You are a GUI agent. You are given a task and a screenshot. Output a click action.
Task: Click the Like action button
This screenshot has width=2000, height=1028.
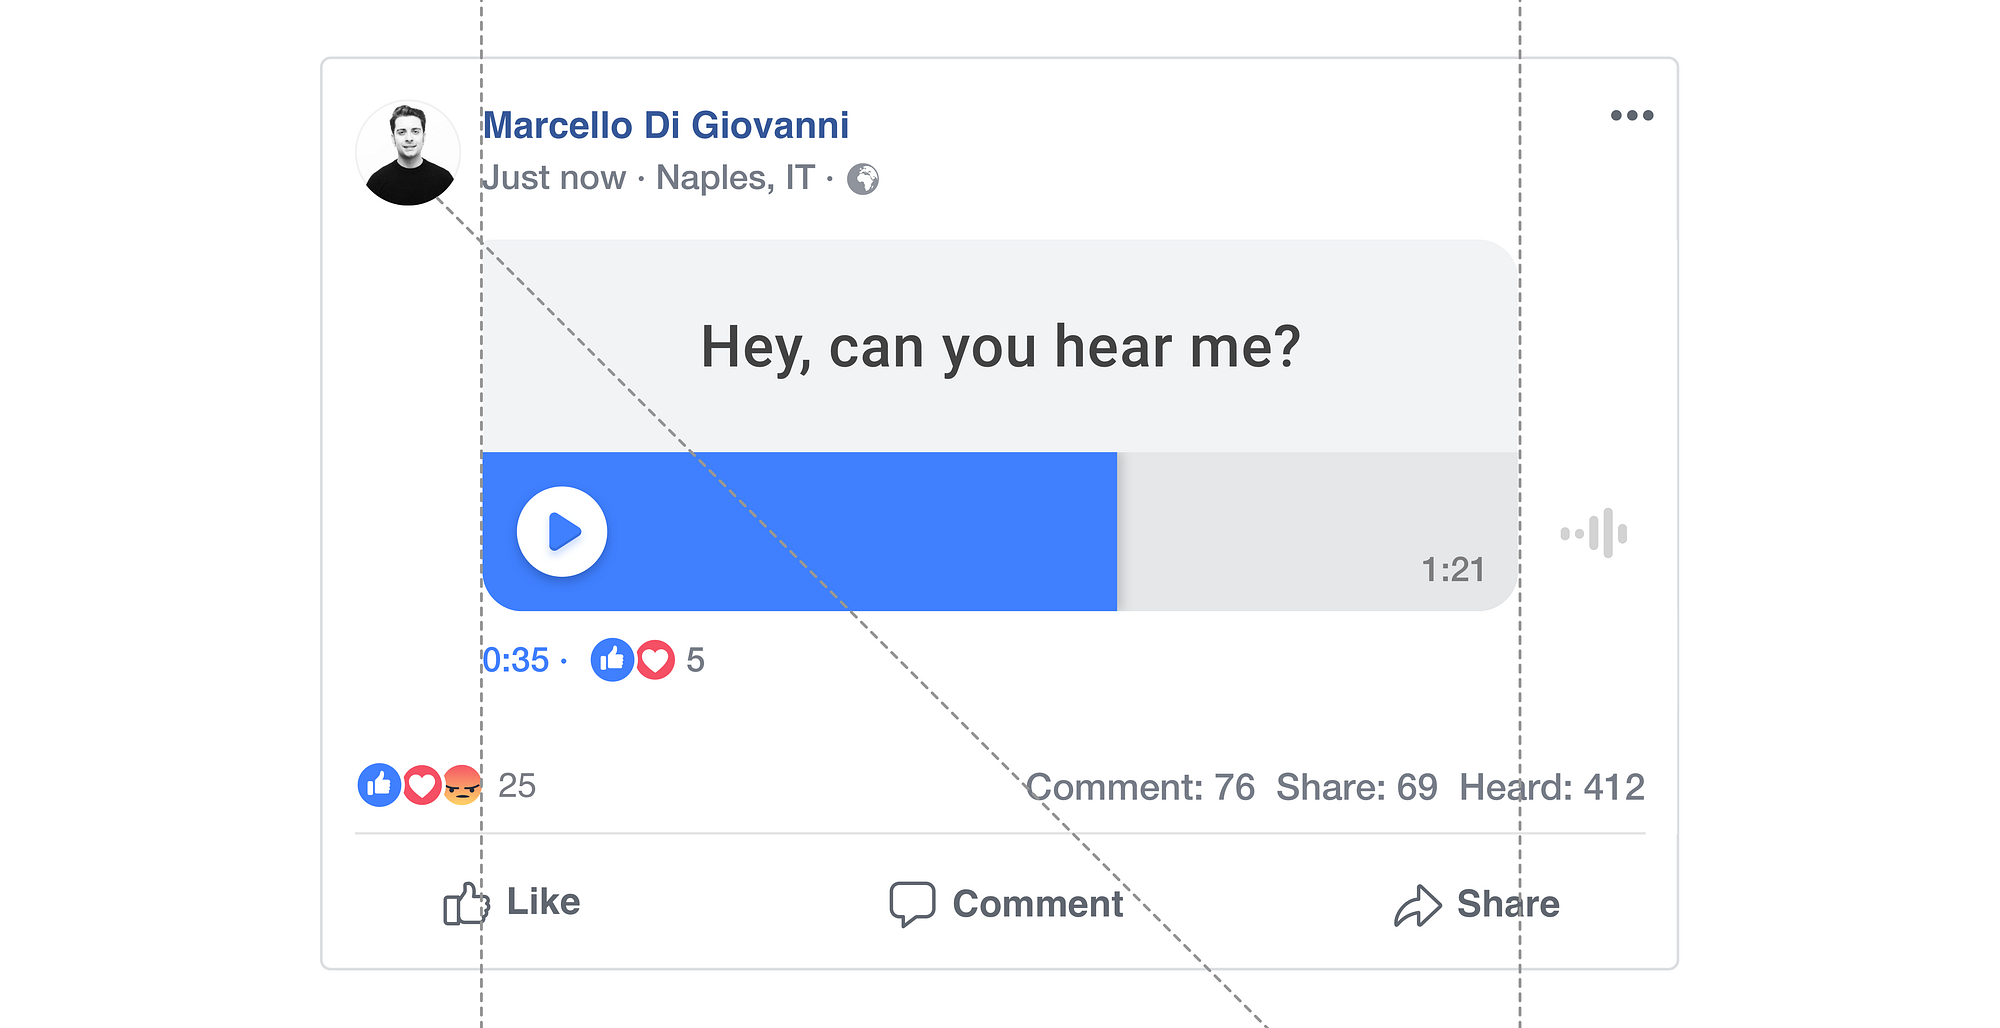[512, 902]
